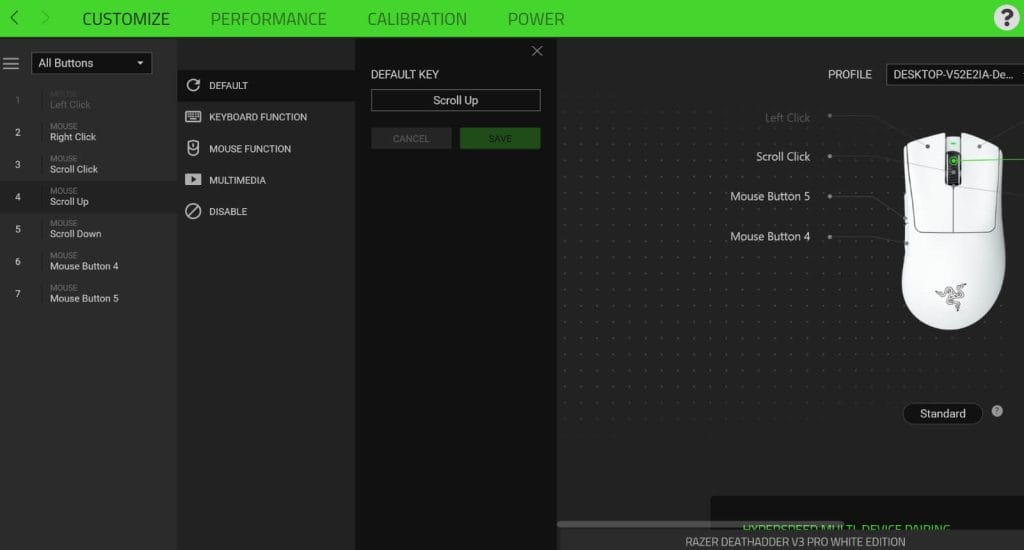The height and width of the screenshot is (550, 1024).
Task: Select the Default option icon
Action: click(x=193, y=86)
